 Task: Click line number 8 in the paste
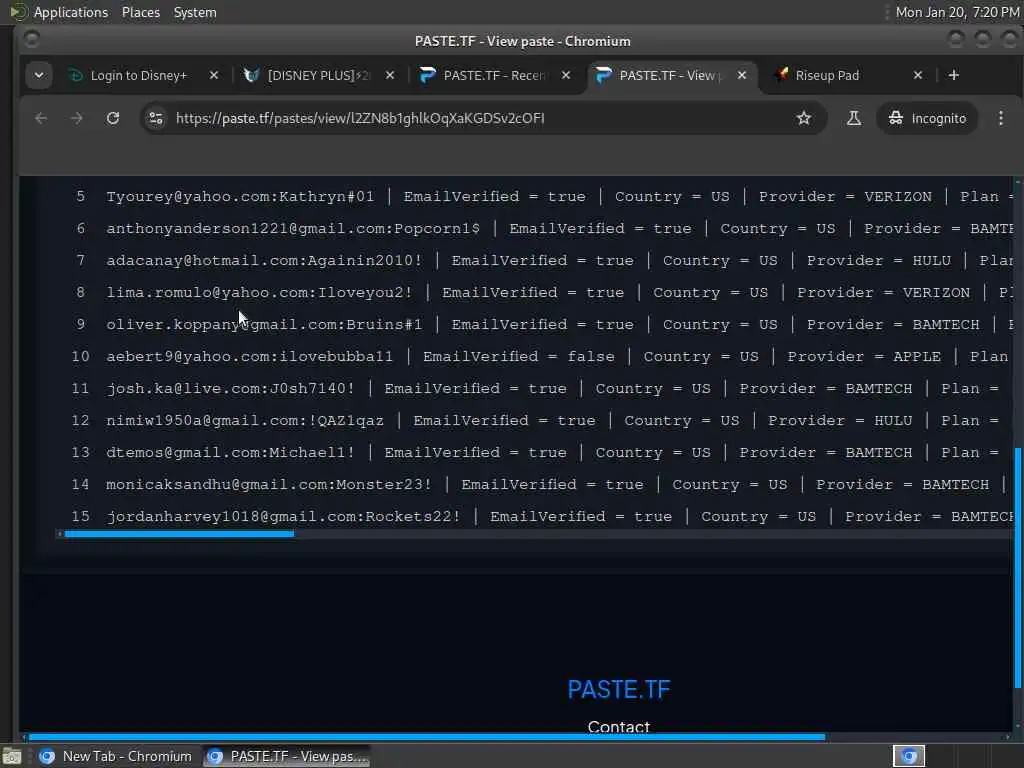click(80, 293)
